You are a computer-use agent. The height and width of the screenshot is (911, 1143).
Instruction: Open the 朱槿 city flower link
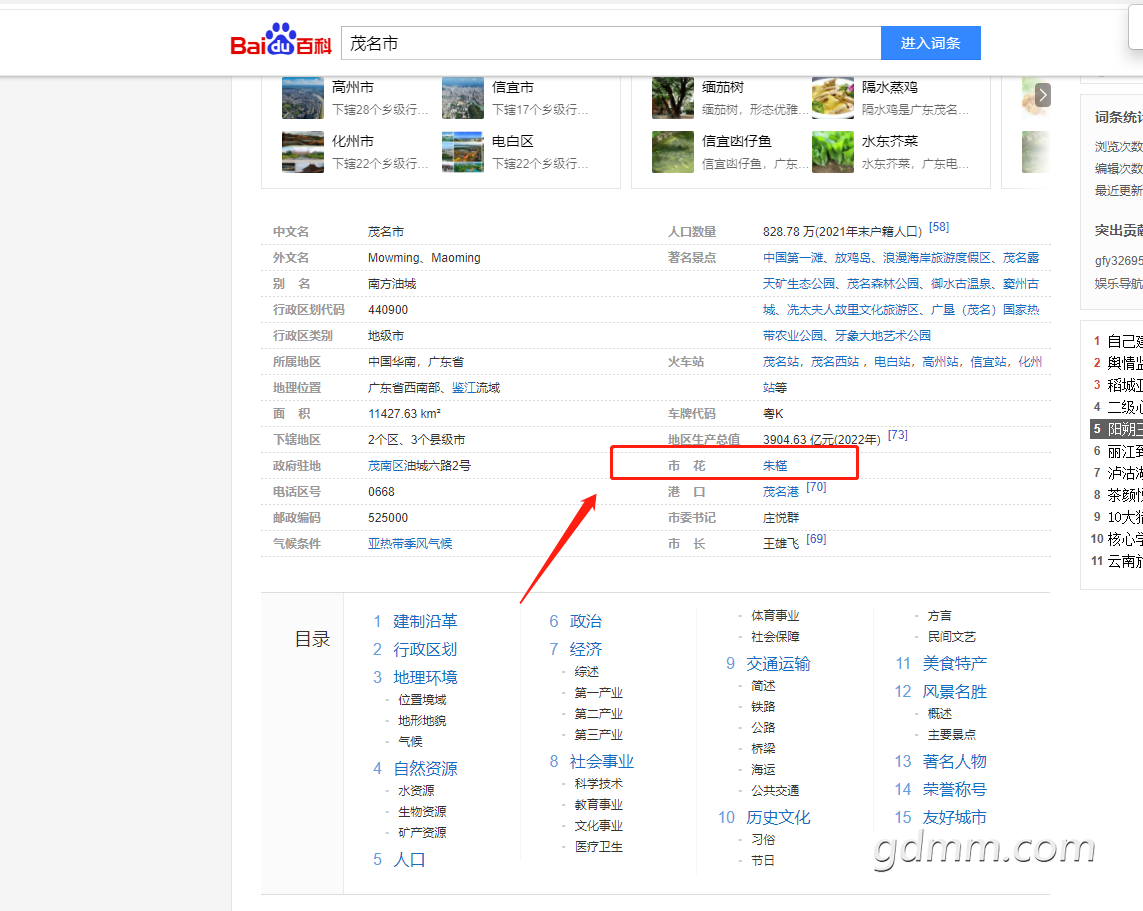(775, 466)
